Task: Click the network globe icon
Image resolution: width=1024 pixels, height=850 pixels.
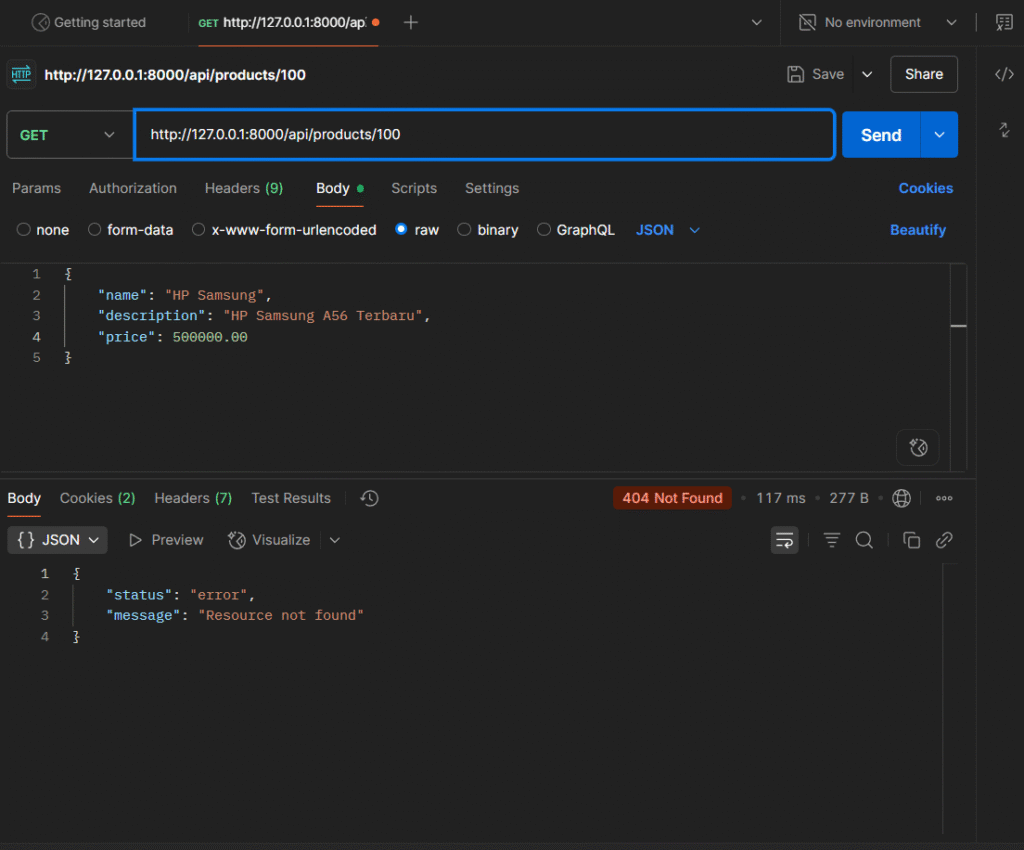Action: (x=901, y=498)
